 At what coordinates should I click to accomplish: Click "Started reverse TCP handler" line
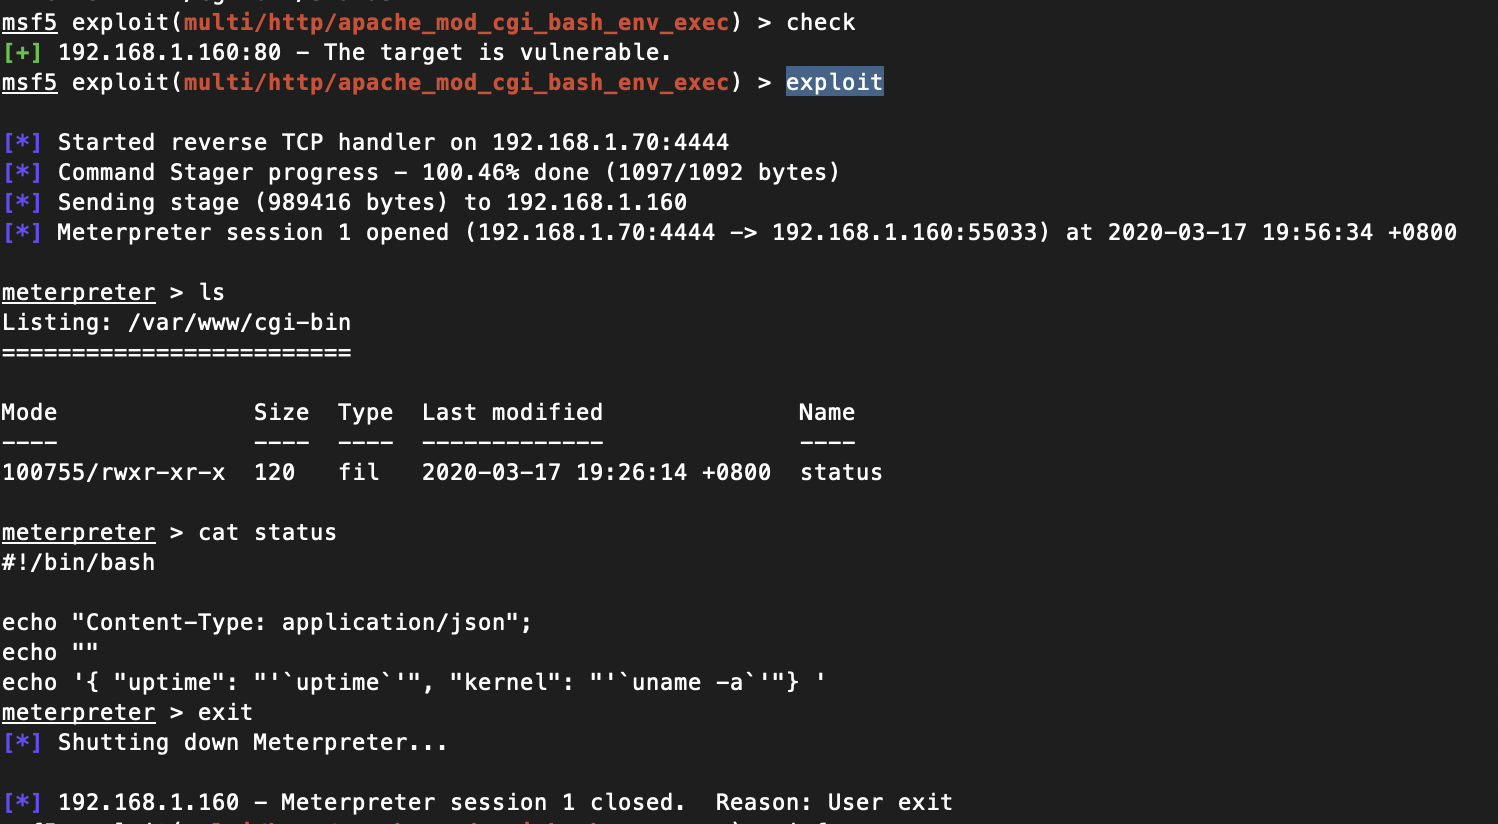tap(365, 142)
